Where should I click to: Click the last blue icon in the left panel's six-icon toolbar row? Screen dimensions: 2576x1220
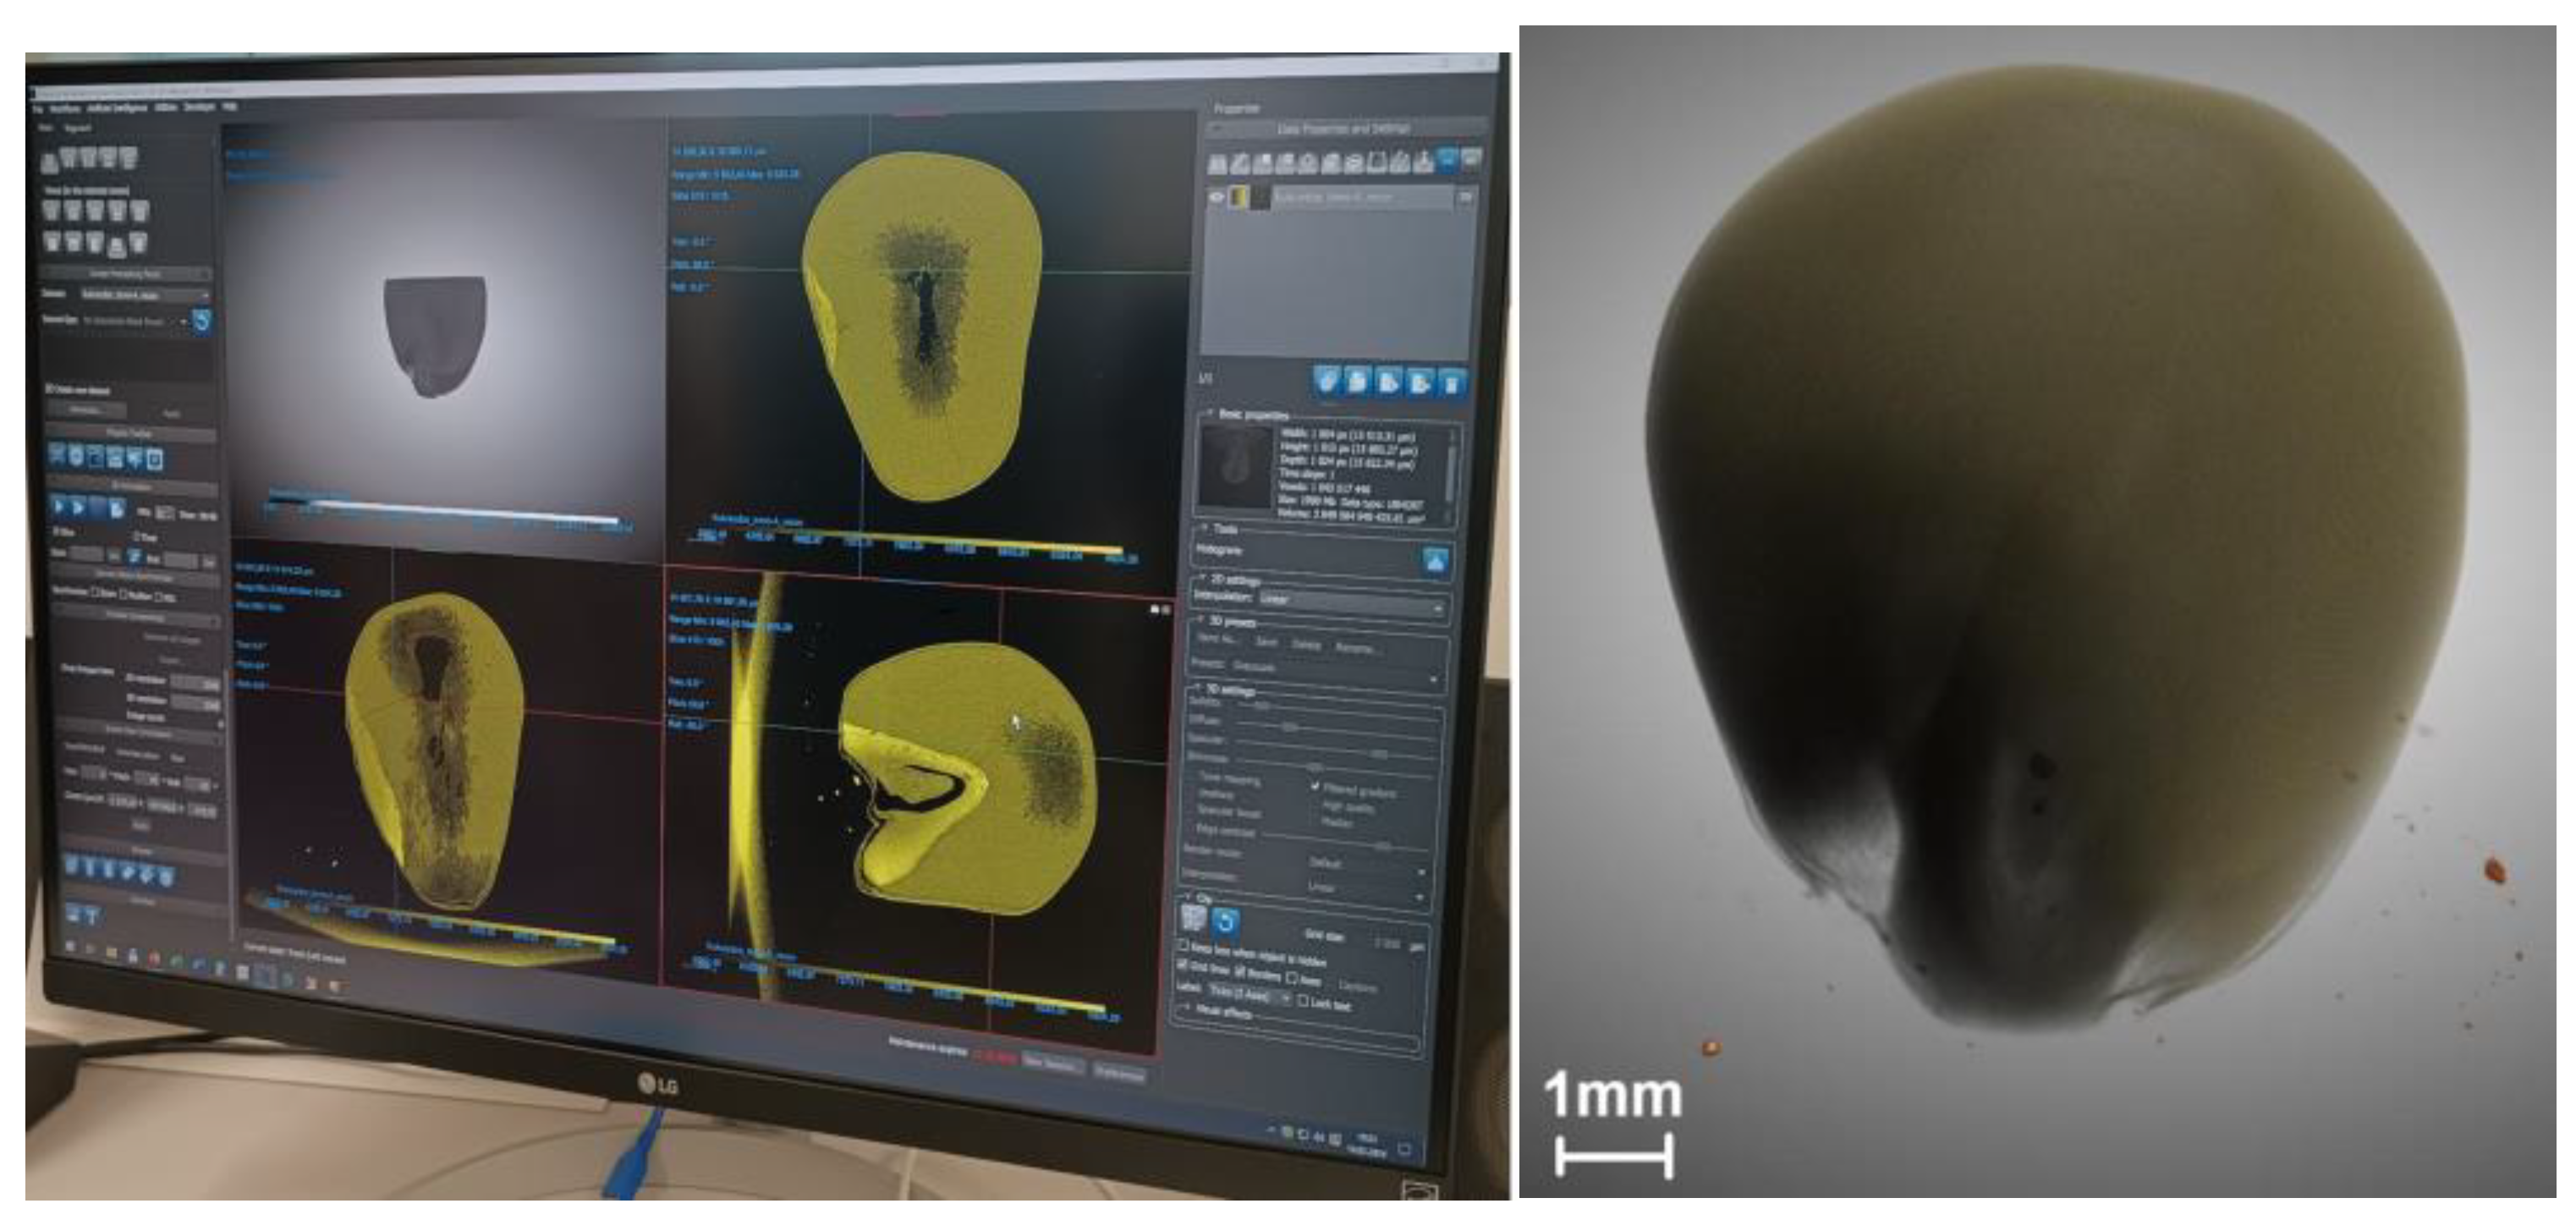point(154,460)
